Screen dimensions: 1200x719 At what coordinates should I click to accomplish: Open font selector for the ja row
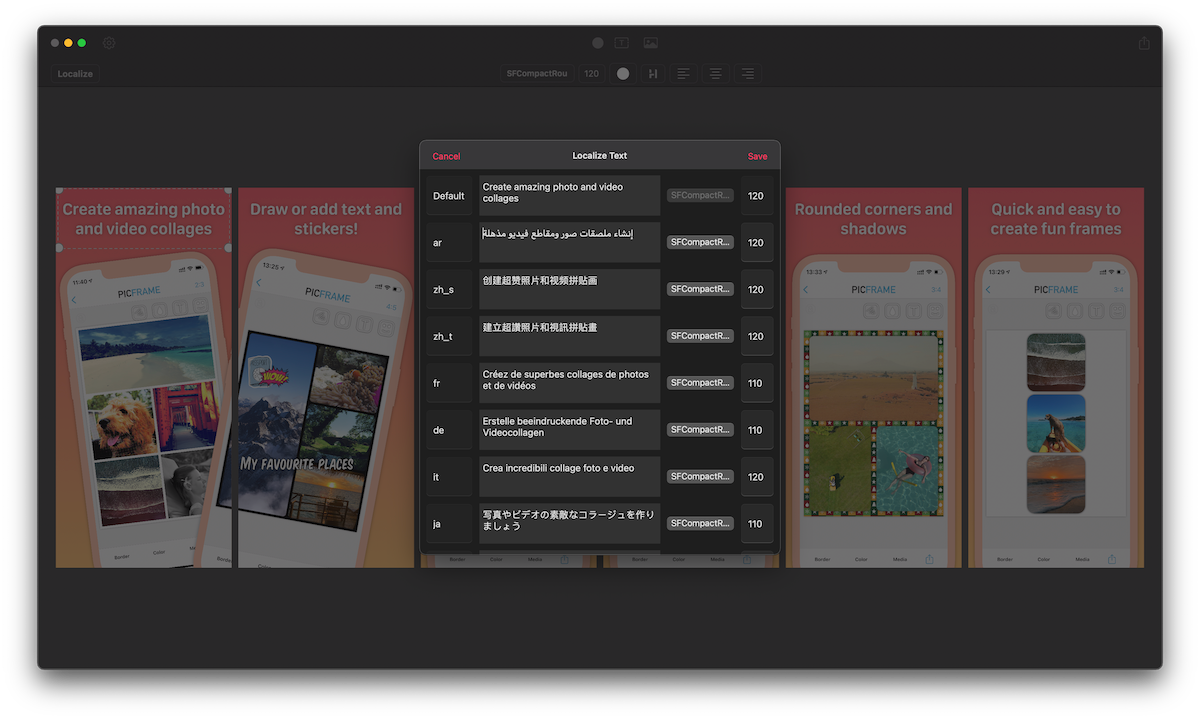(x=700, y=523)
